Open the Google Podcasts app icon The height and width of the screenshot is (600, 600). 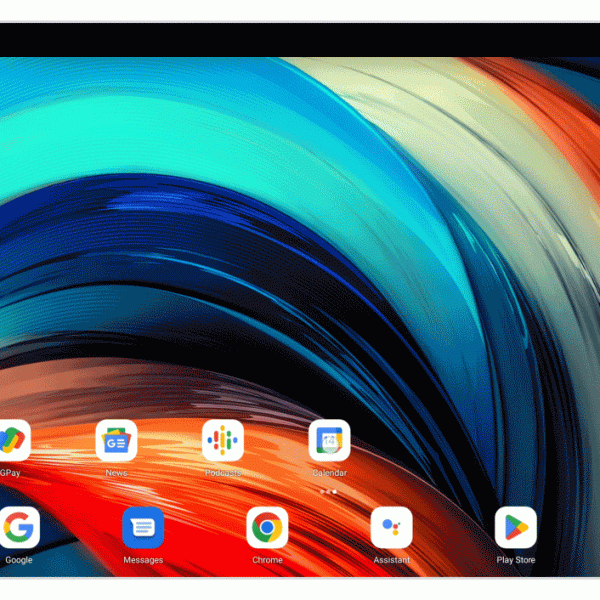[223, 440]
